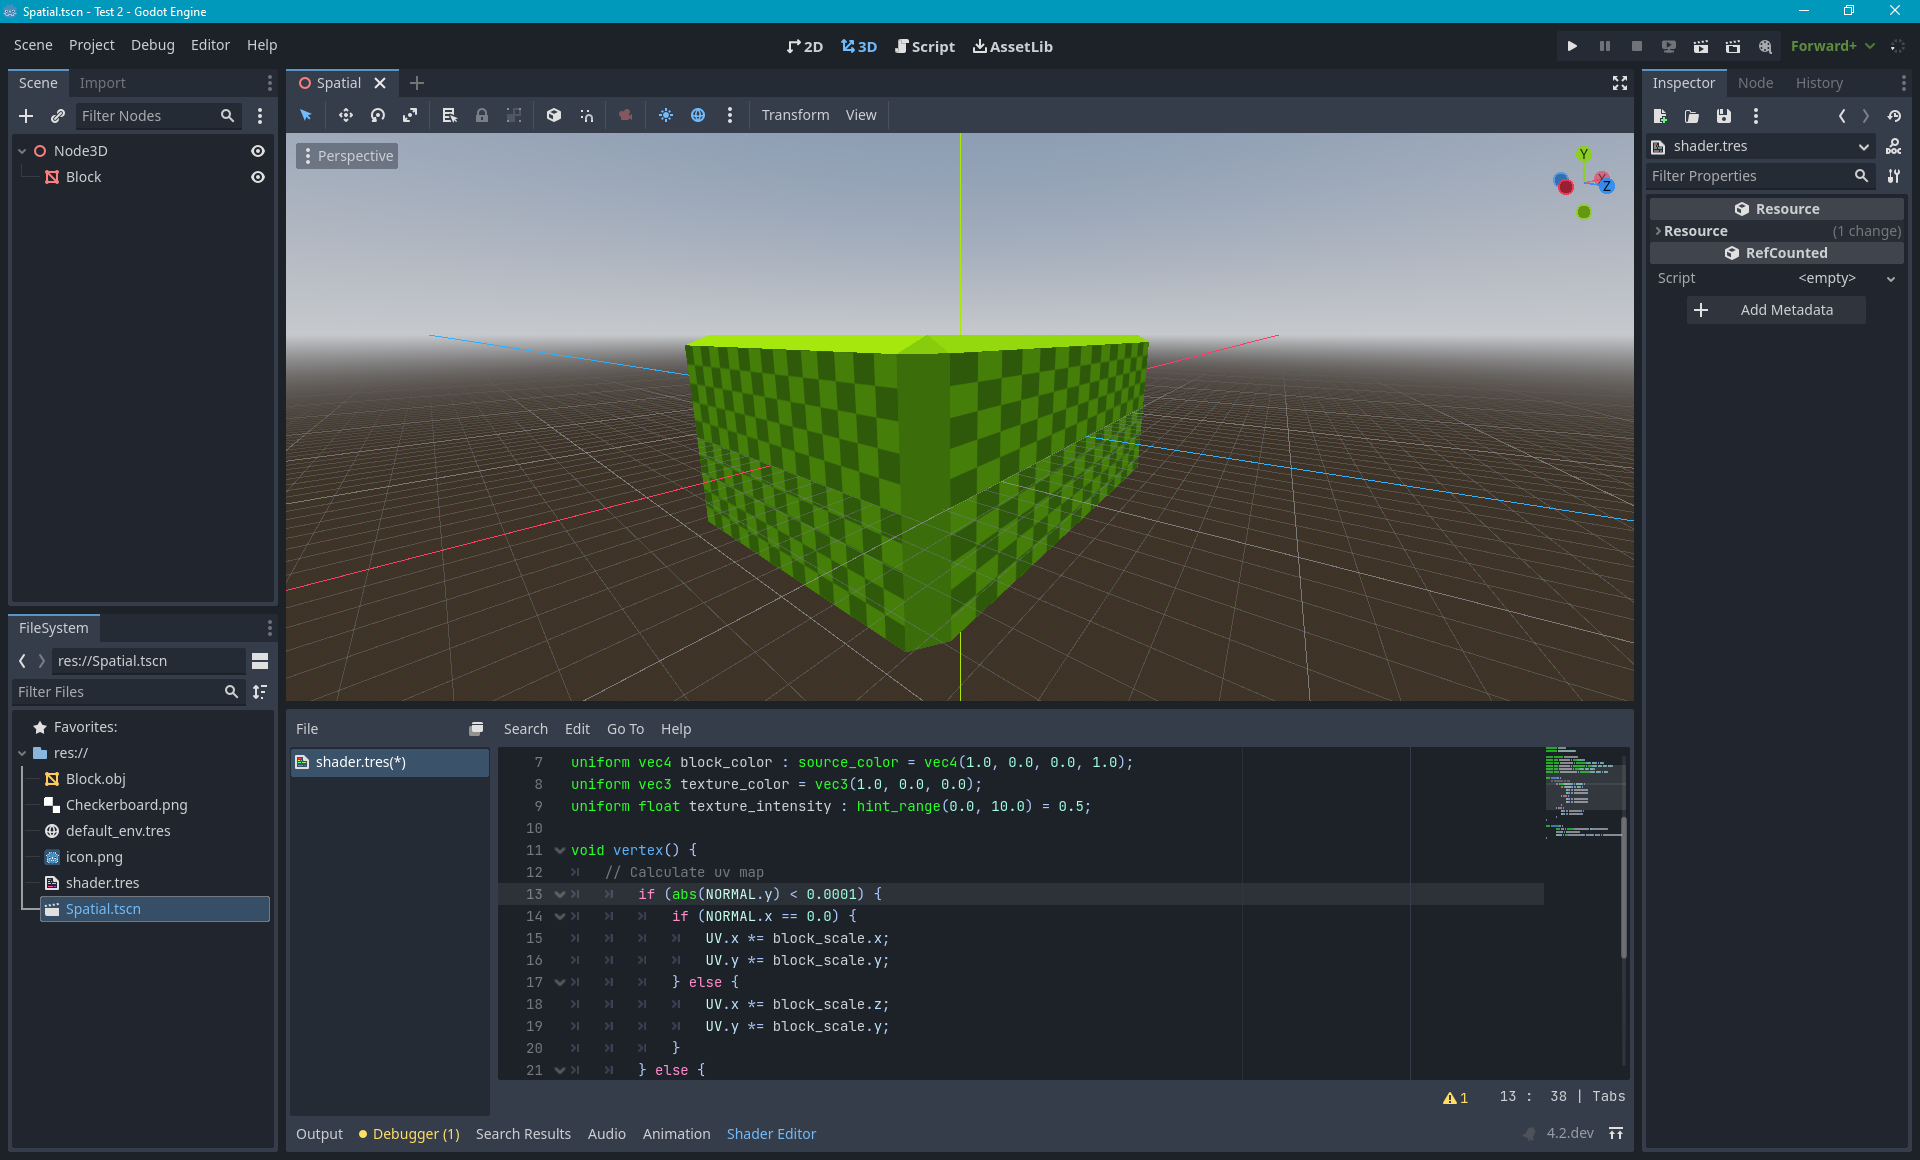Collapse the res:// folder tree
This screenshot has height=1160, width=1920.
coord(22,753)
